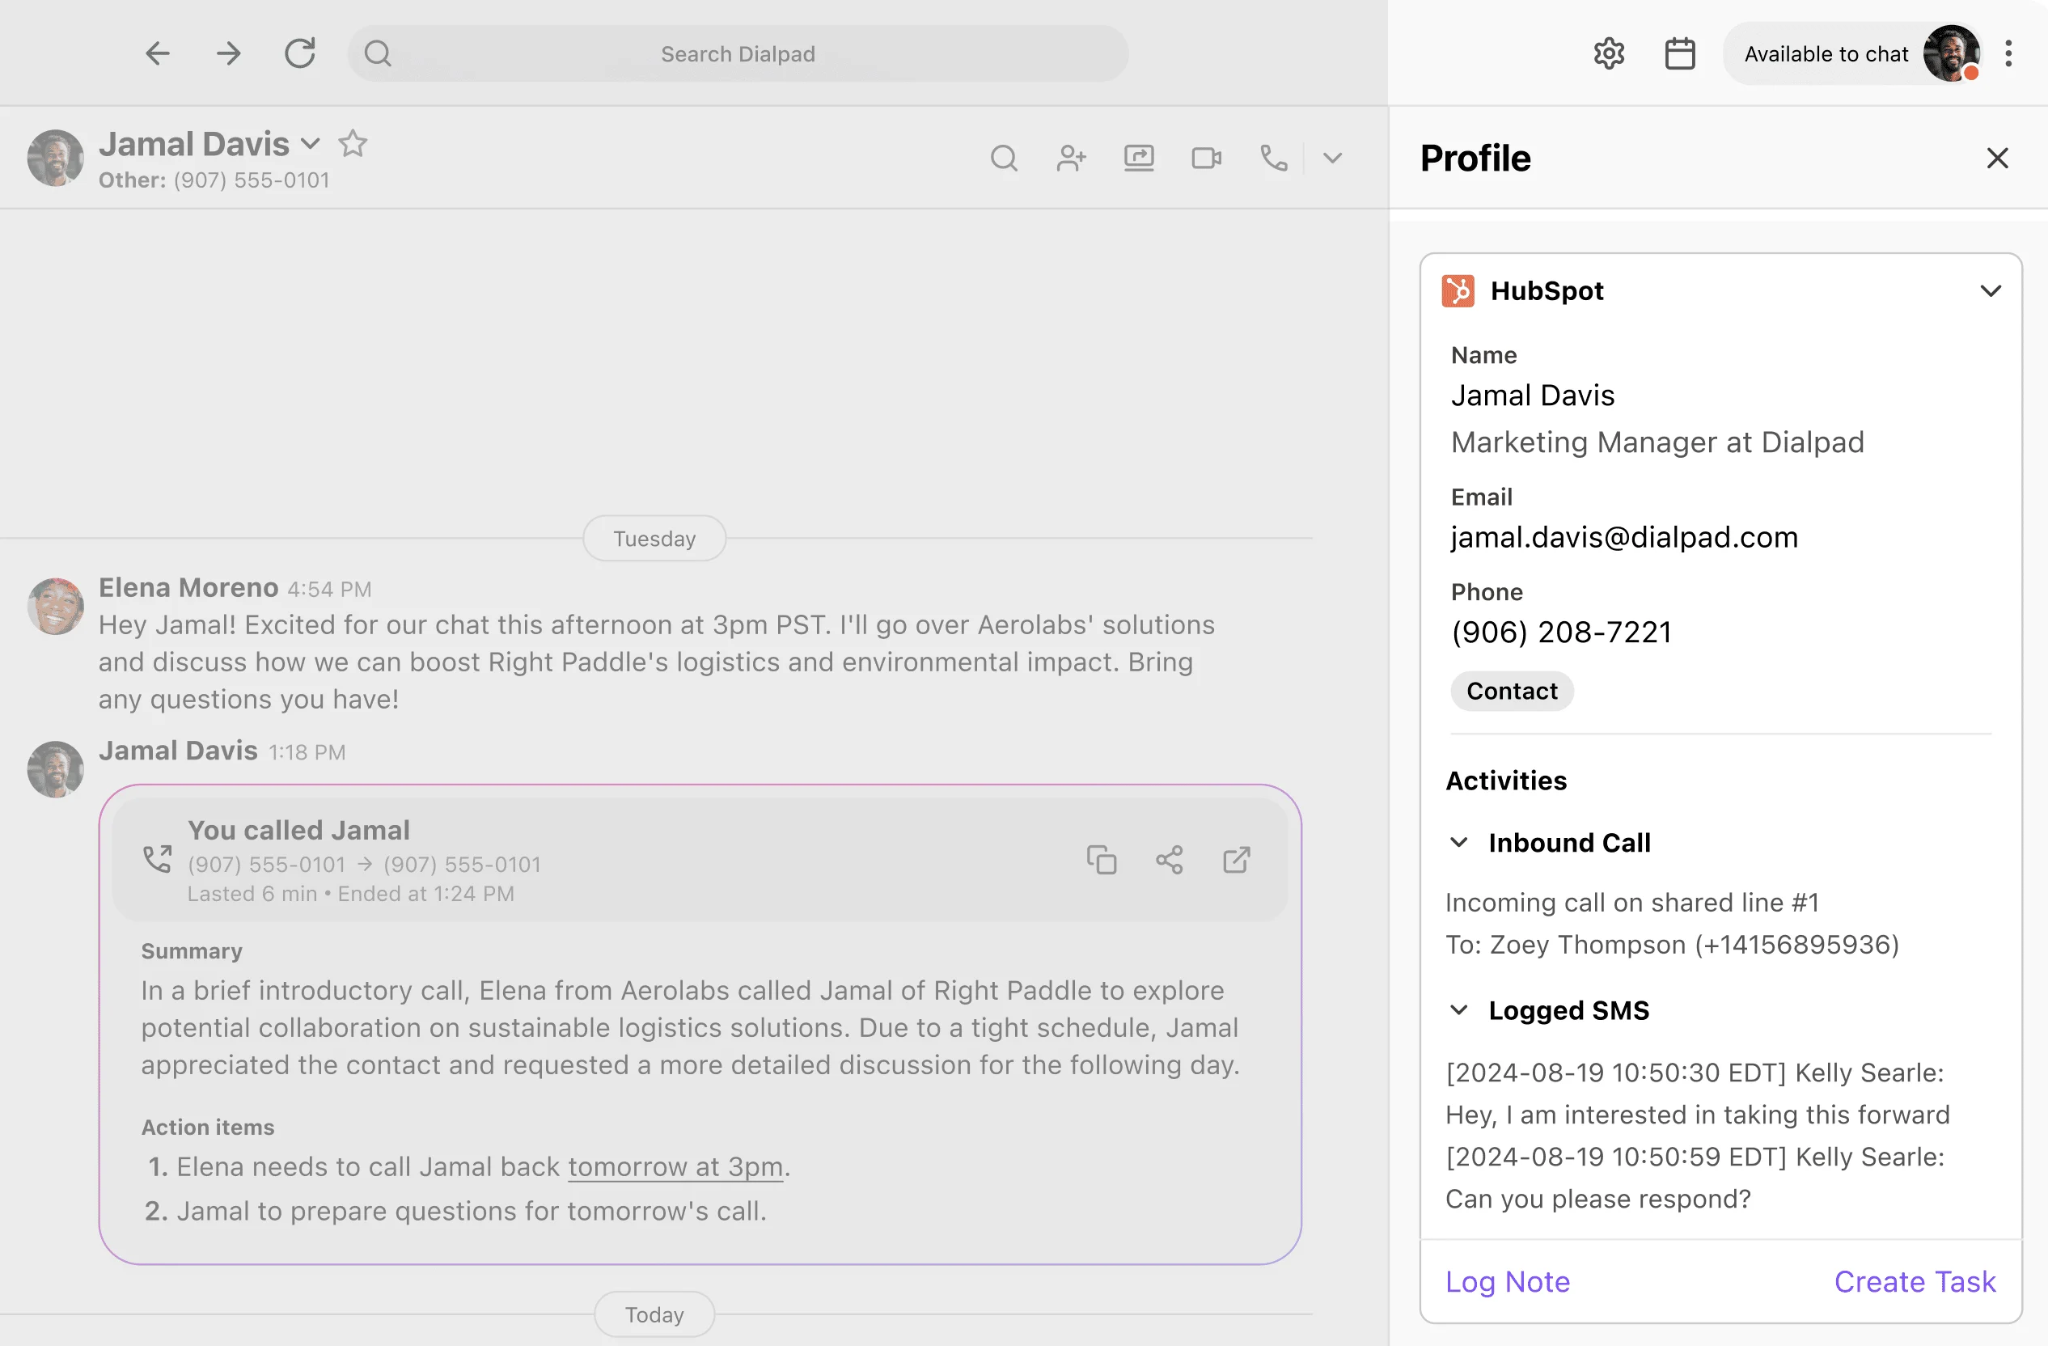Collapse the Logged SMS activity

(1459, 1010)
